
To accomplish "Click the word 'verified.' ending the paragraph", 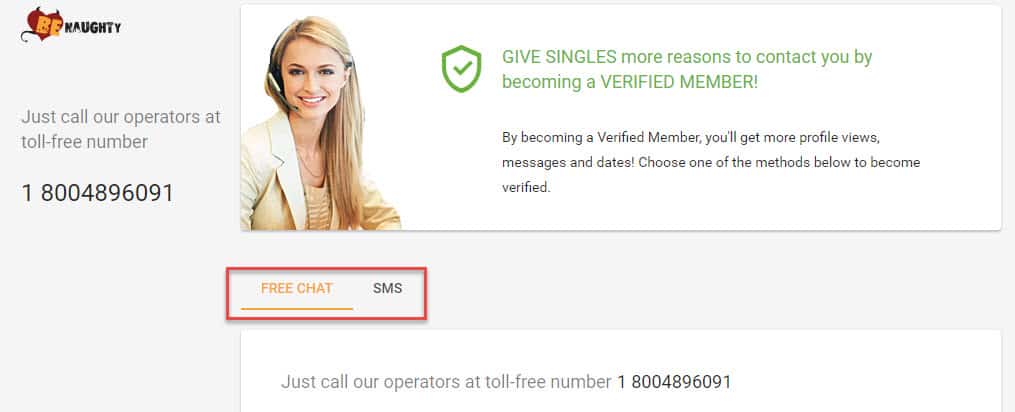I will tap(526, 187).
